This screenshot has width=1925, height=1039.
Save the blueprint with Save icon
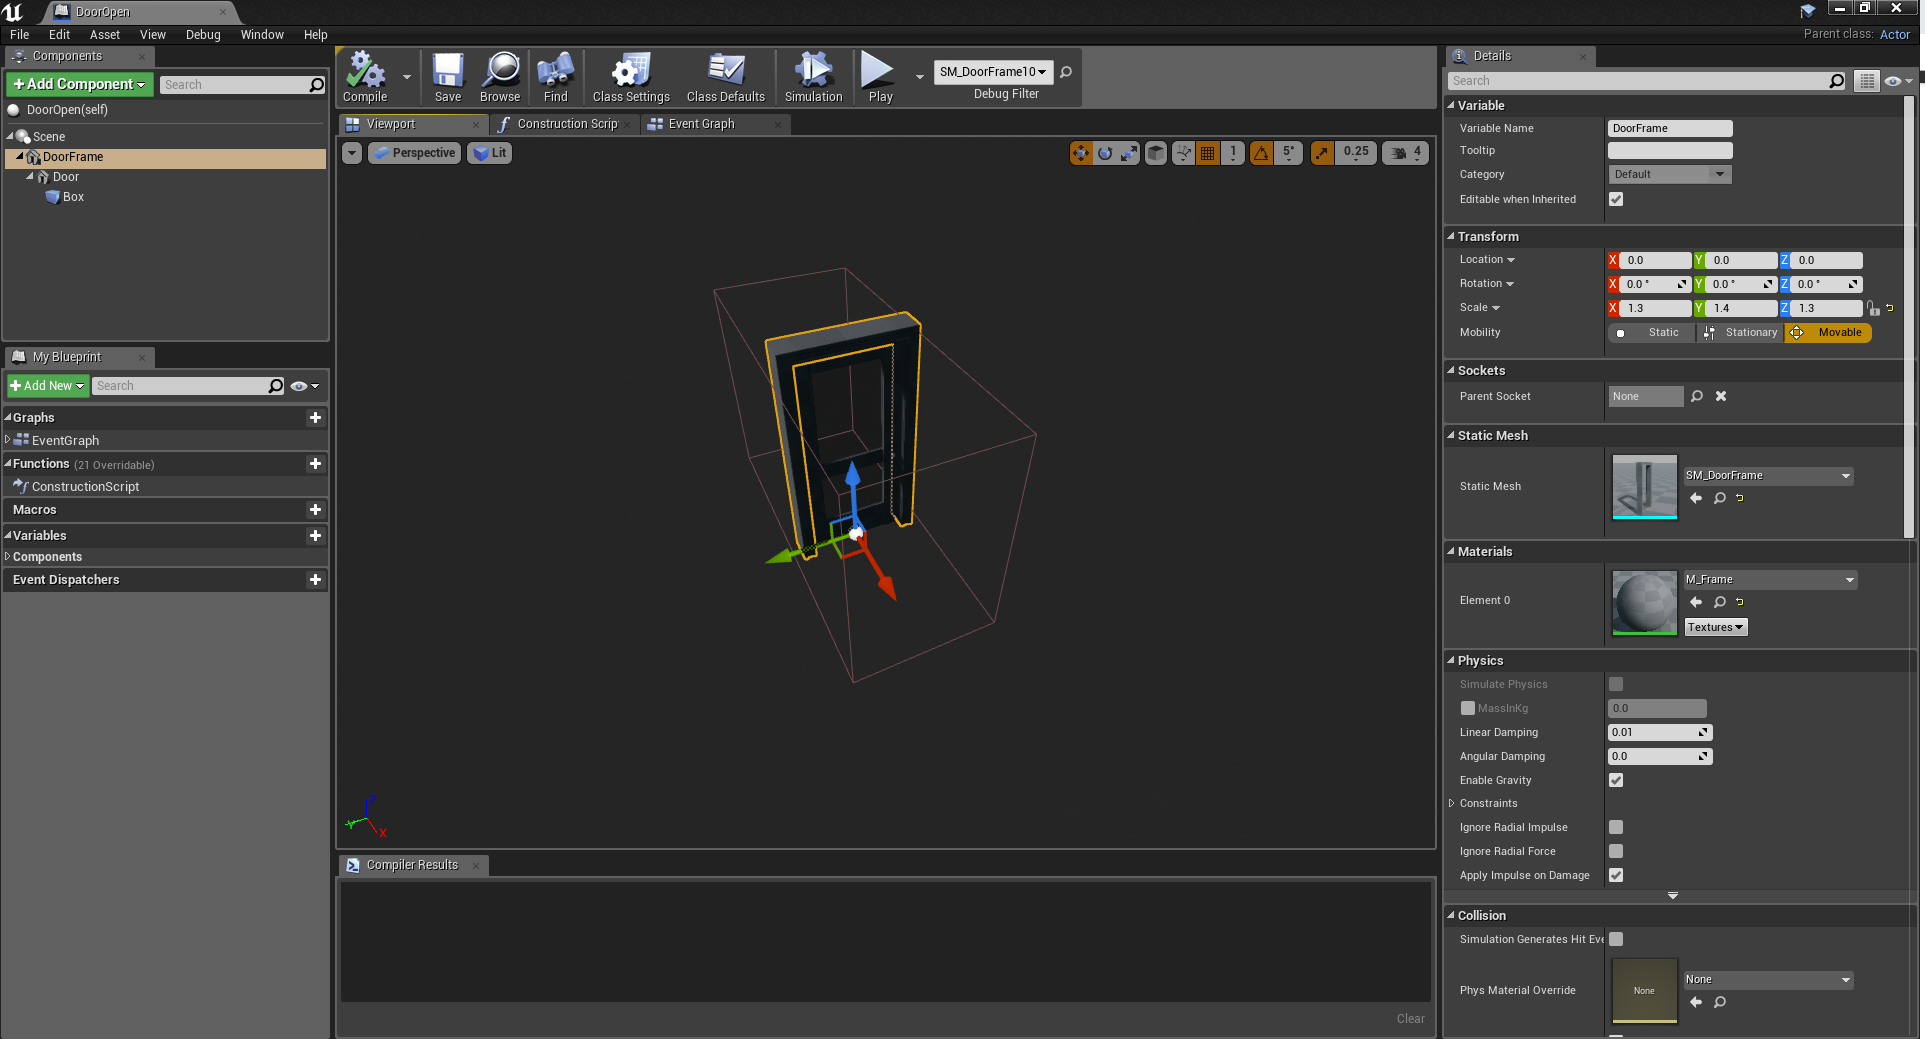point(447,77)
